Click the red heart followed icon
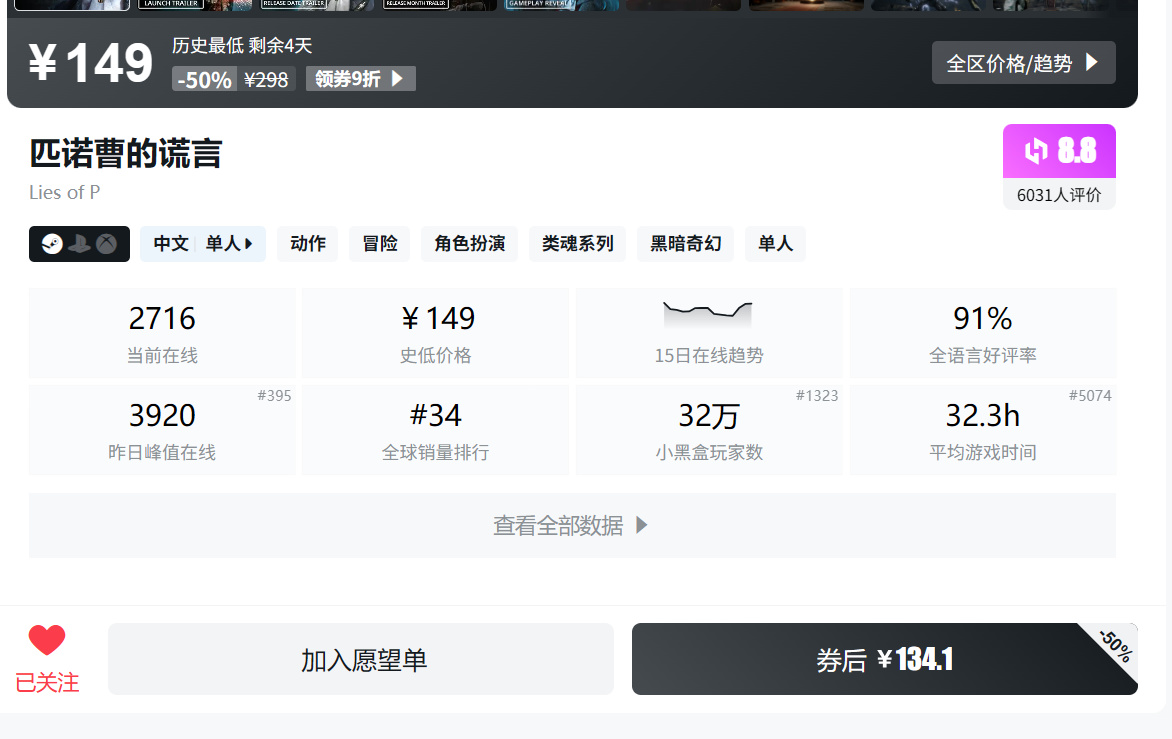 (x=47, y=640)
